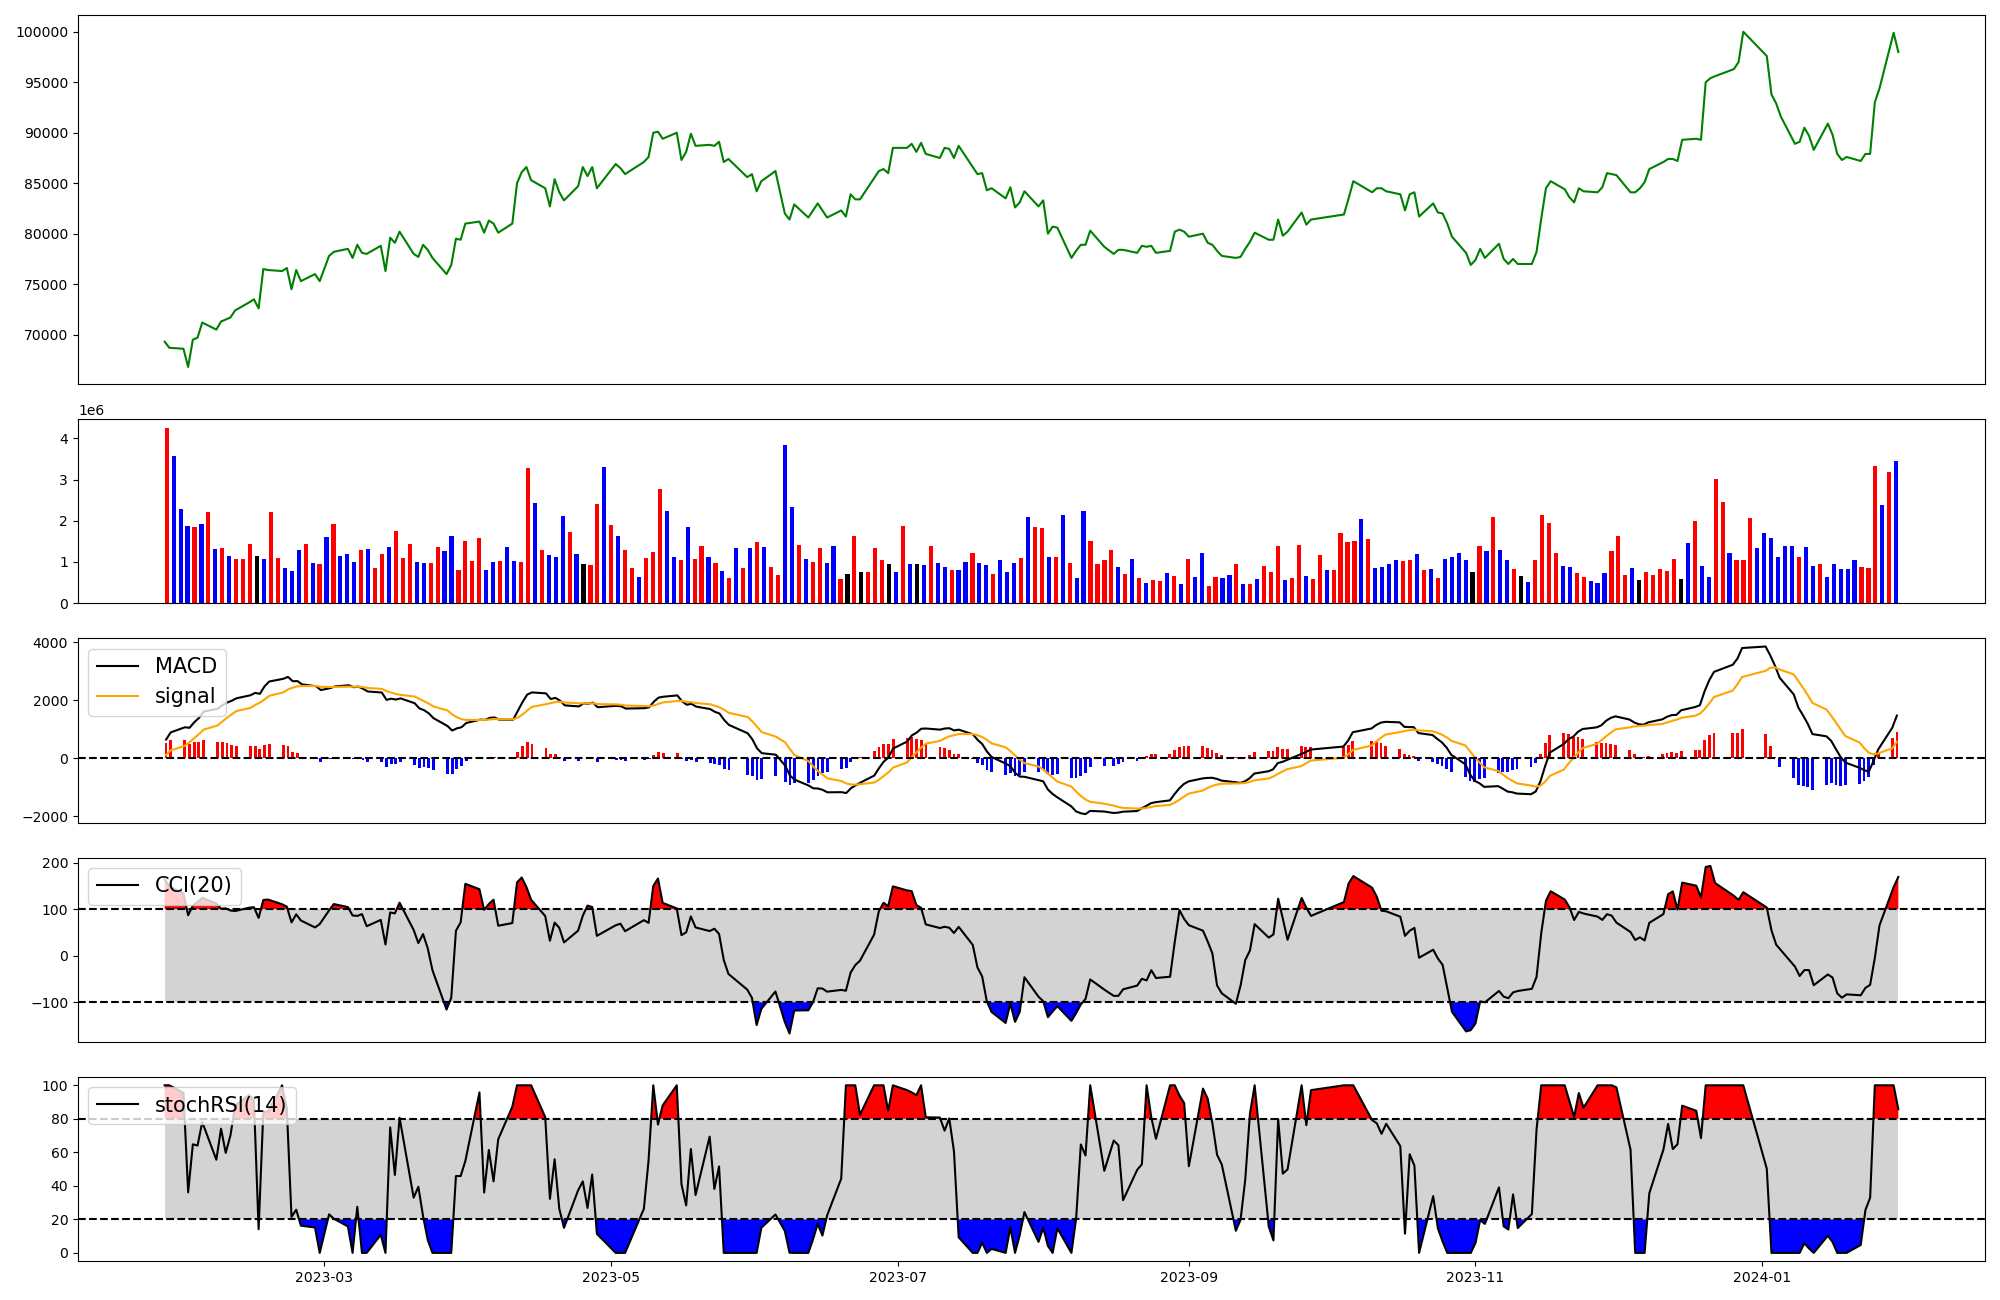Click the 70000 price axis tick label
Screen dimensions: 2000x1300
(46, 335)
